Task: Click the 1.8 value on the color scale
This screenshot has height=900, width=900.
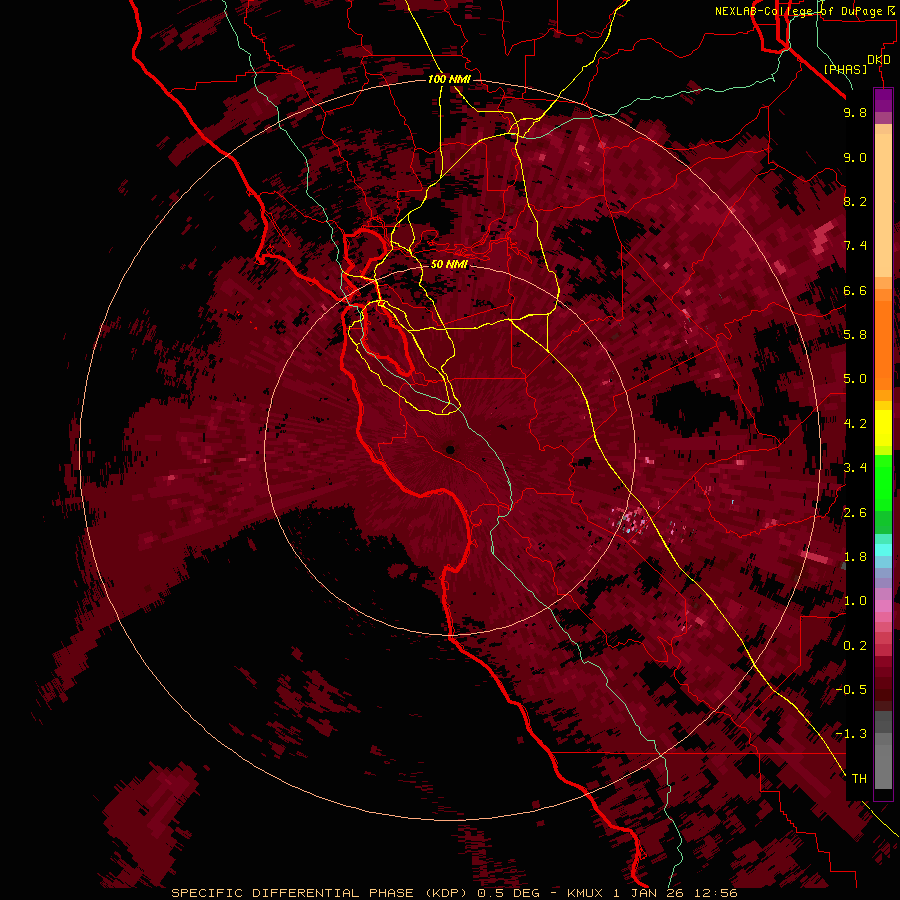Action: [855, 557]
